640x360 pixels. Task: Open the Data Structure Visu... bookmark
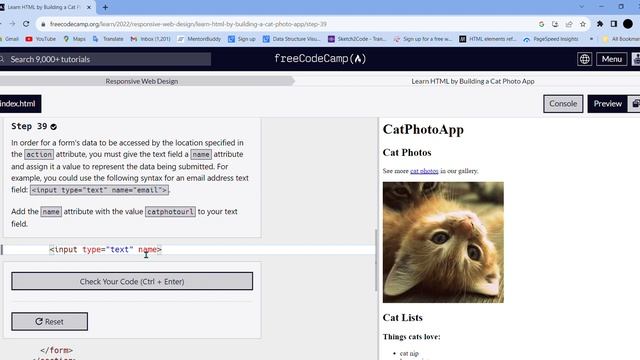tap(292, 39)
